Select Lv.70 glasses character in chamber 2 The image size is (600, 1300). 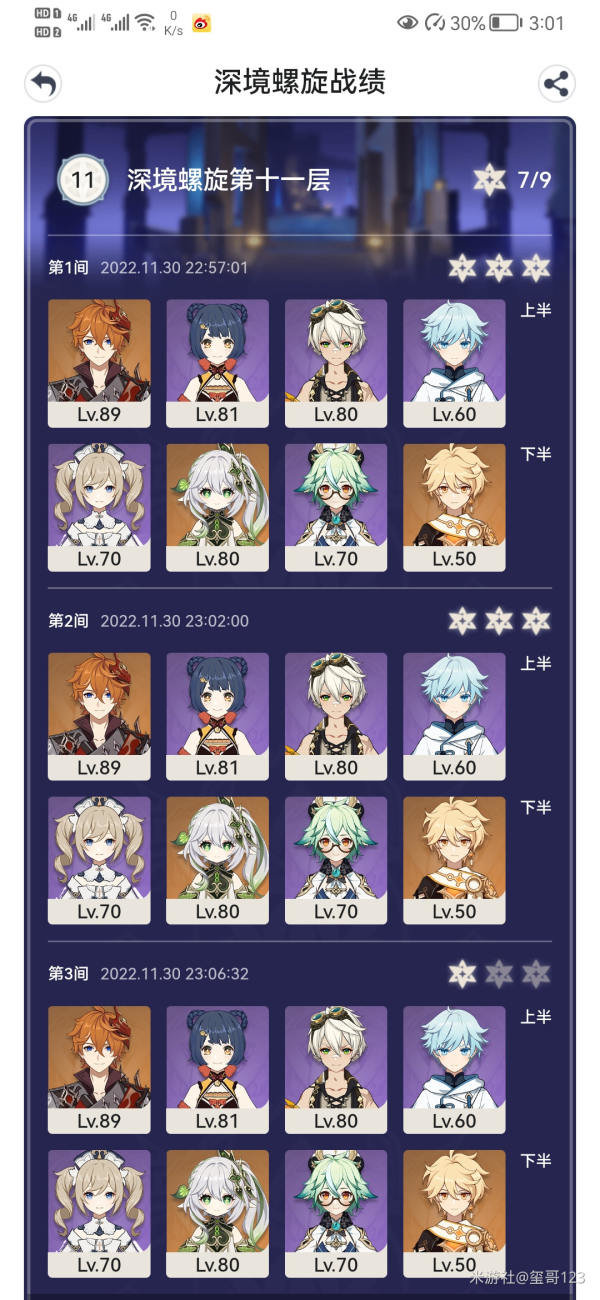click(x=336, y=861)
